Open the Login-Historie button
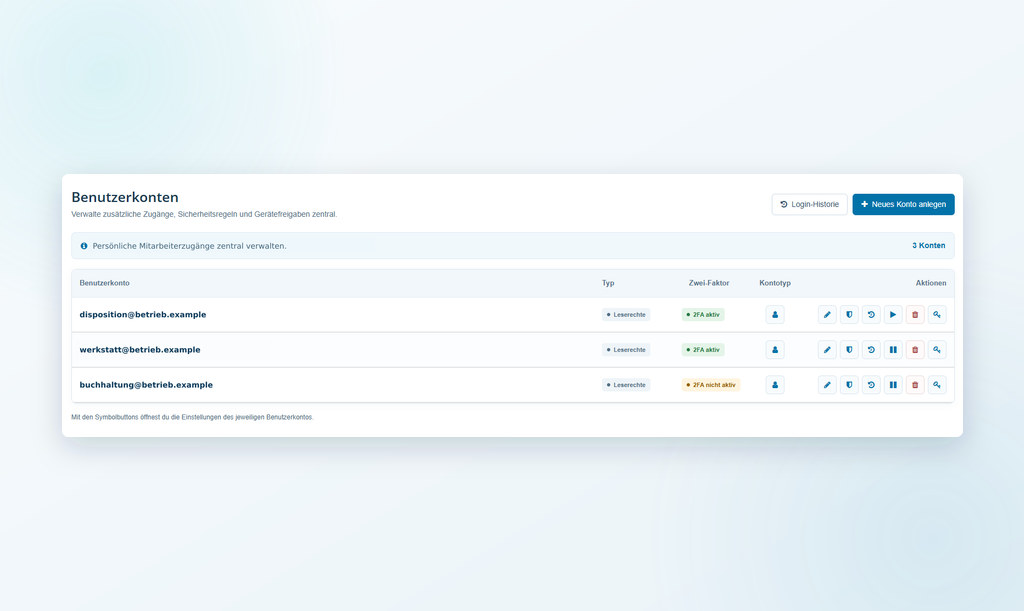 point(810,204)
